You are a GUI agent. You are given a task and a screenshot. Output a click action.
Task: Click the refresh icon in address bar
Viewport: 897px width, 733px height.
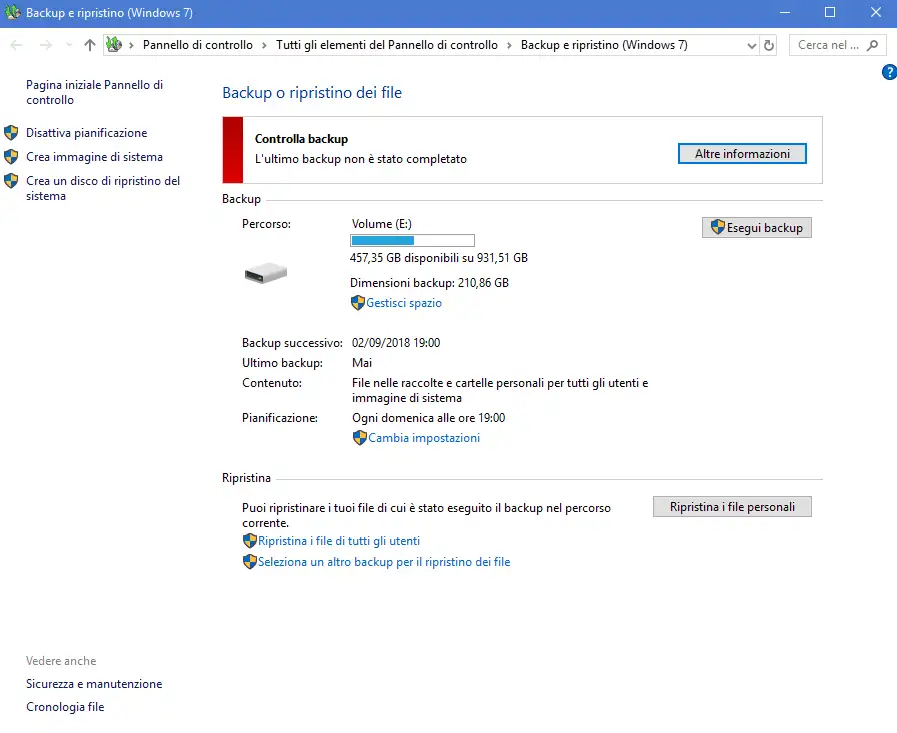[769, 45]
